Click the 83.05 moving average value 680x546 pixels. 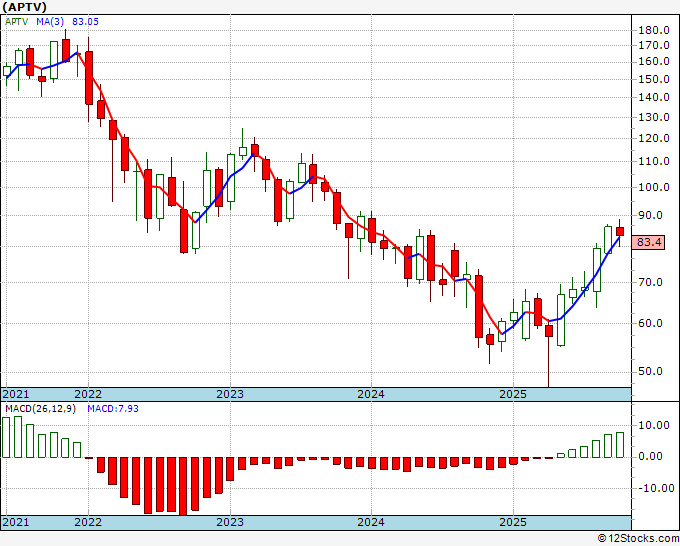point(85,22)
